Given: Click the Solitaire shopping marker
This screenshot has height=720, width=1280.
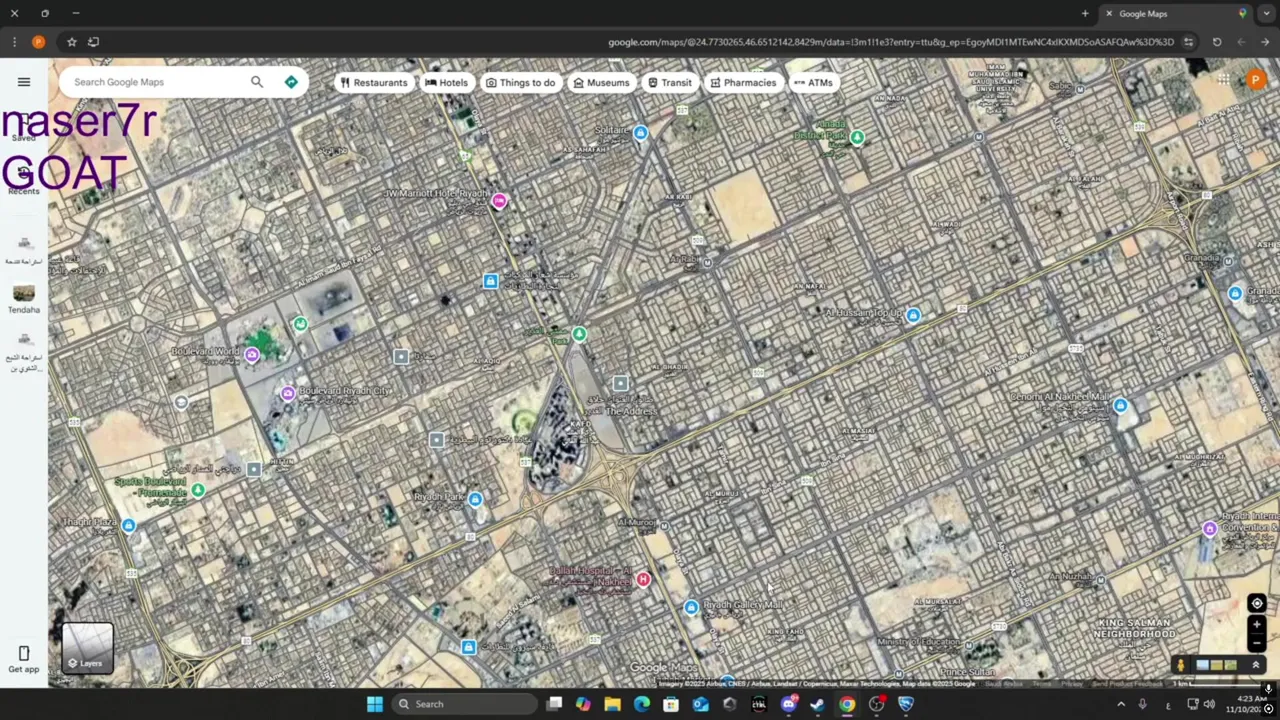Looking at the screenshot, I should coord(640,133).
